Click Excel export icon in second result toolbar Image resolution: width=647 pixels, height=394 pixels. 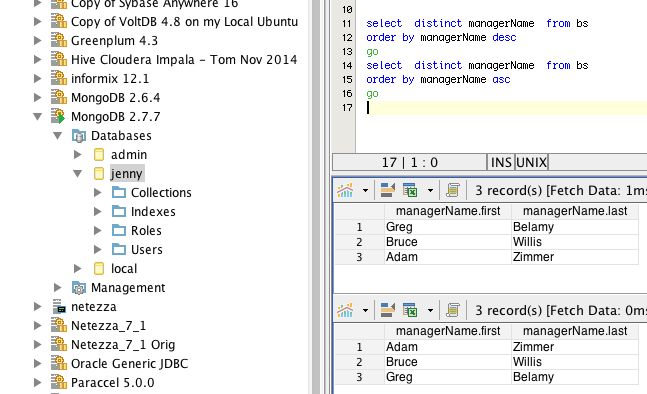(410, 310)
